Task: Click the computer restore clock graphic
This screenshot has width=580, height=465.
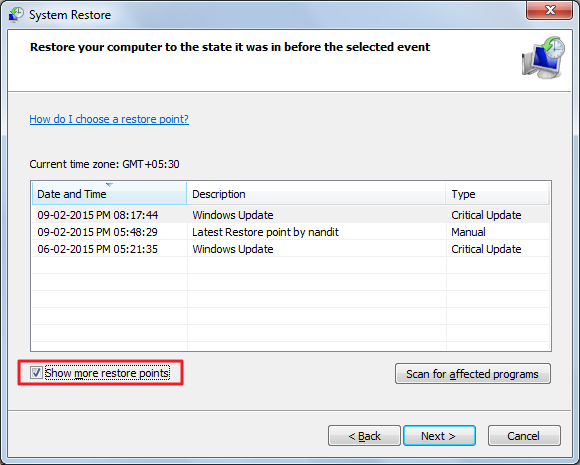Action: click(x=543, y=57)
